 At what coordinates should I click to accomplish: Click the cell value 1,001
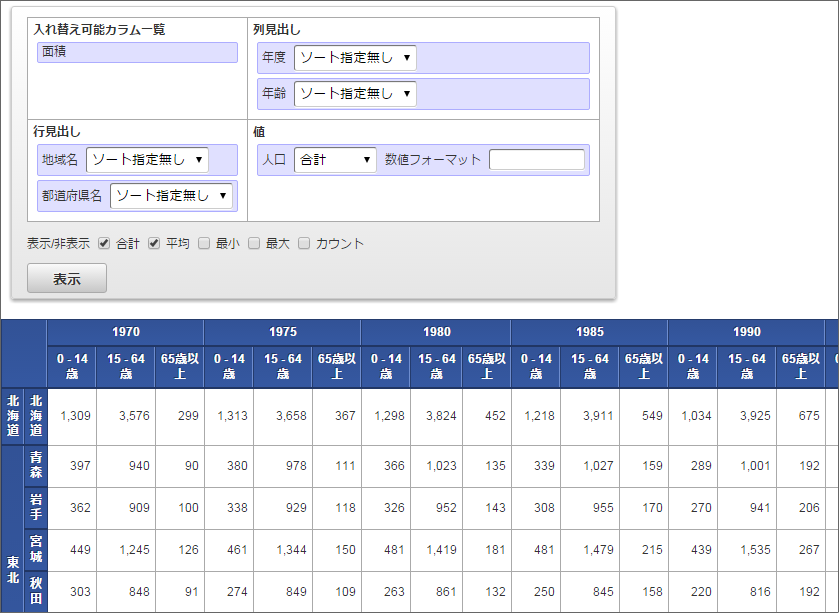point(755,466)
